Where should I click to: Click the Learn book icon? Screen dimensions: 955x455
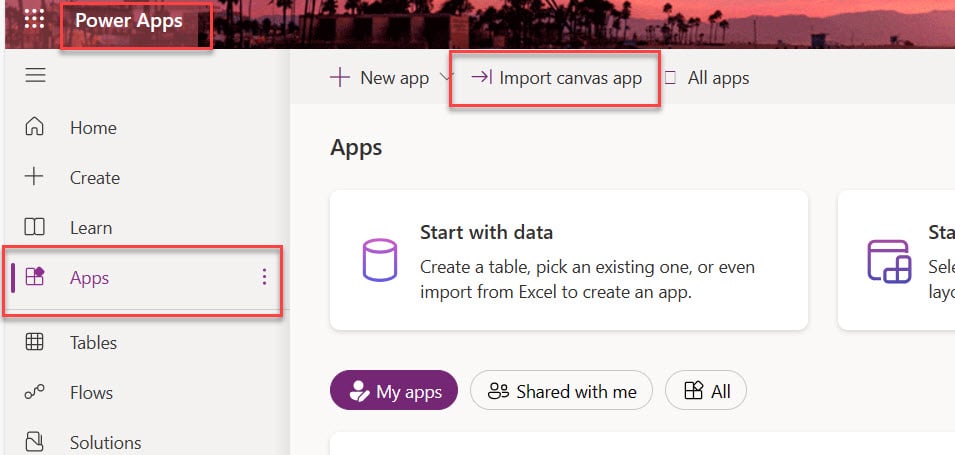coord(34,227)
